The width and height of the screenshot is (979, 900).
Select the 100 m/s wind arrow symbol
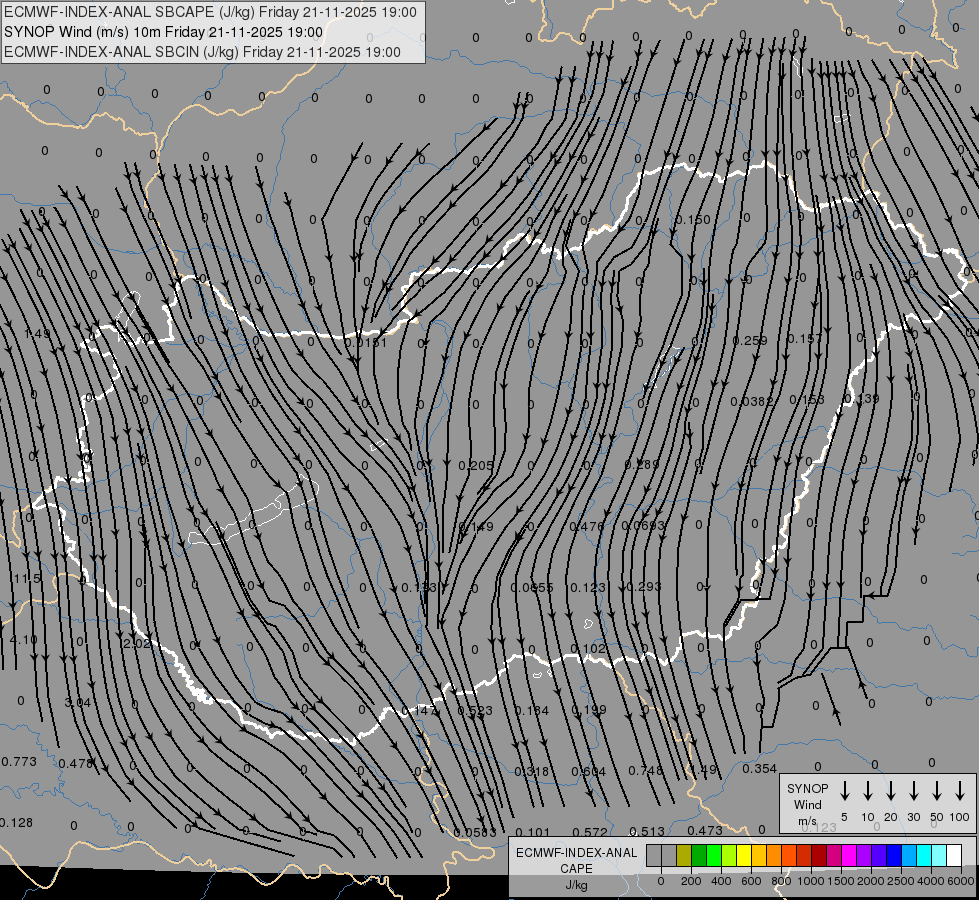point(960,791)
